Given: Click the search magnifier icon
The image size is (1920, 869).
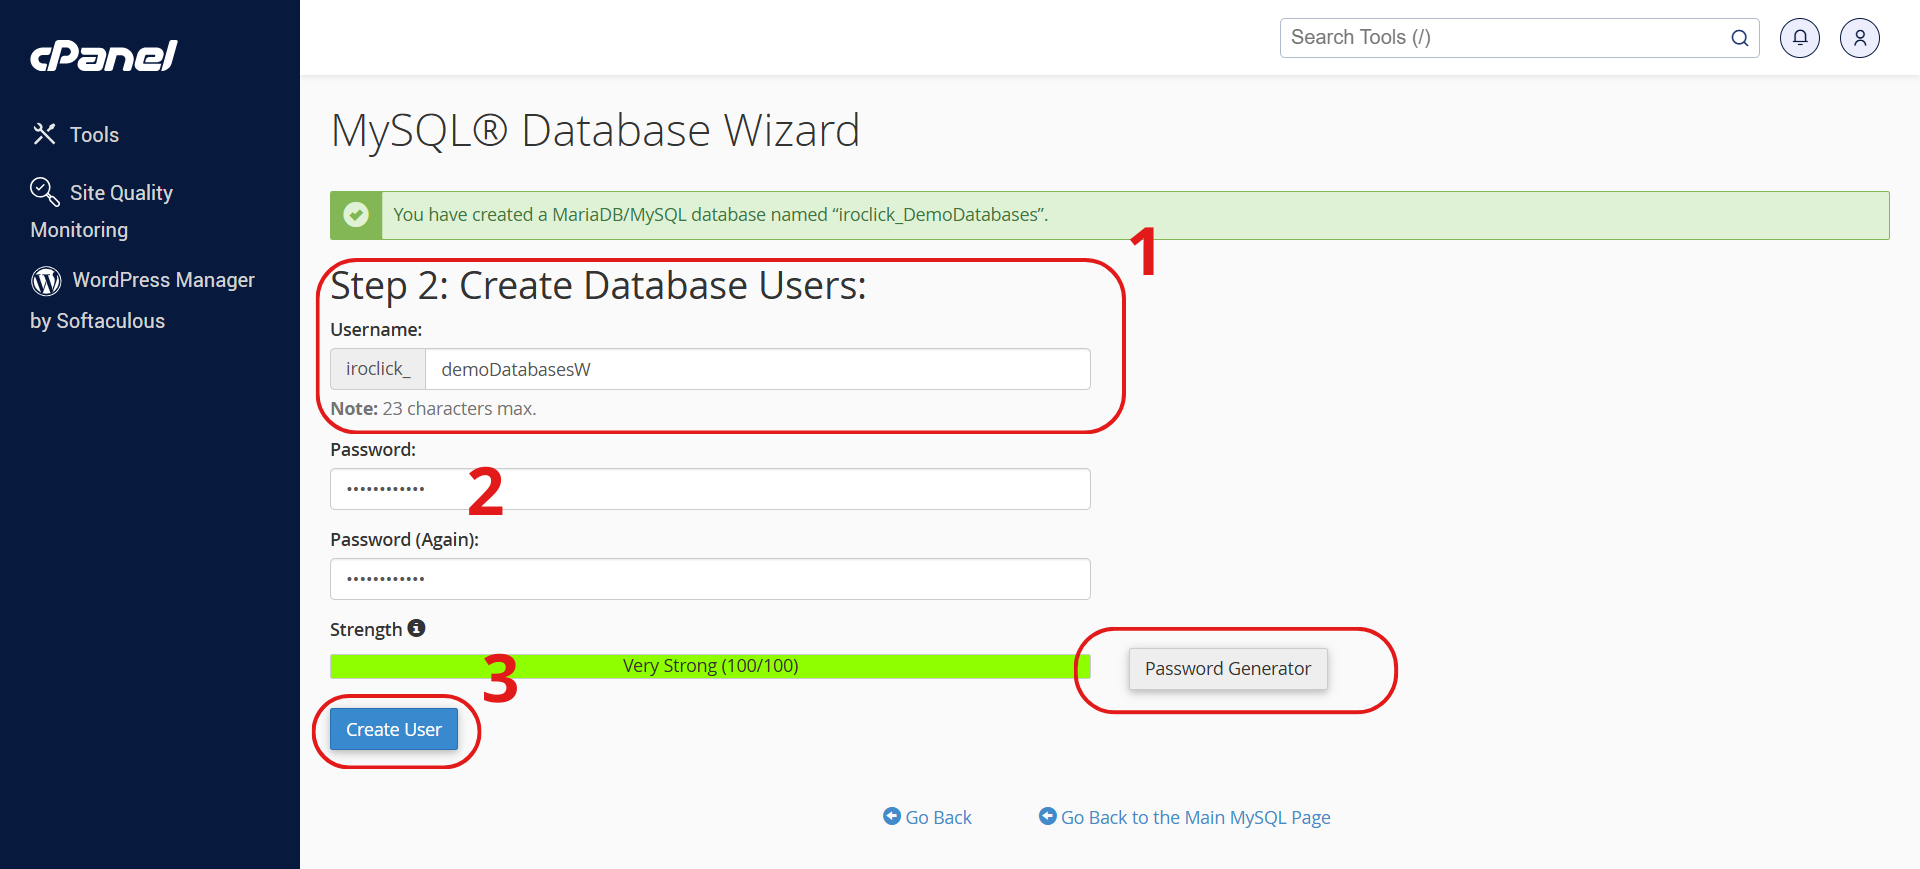Looking at the screenshot, I should point(1739,38).
